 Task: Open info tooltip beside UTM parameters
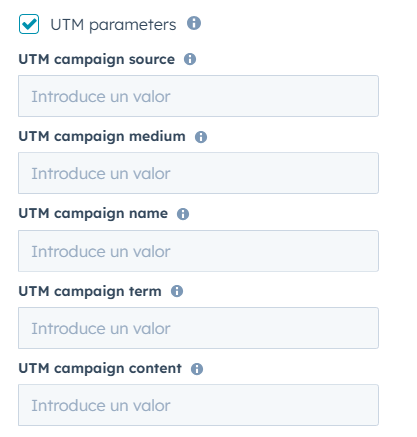(194, 23)
